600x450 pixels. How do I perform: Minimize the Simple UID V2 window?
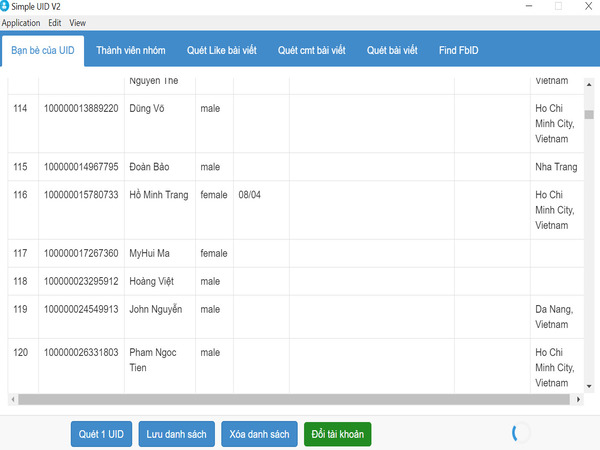coord(529,6)
